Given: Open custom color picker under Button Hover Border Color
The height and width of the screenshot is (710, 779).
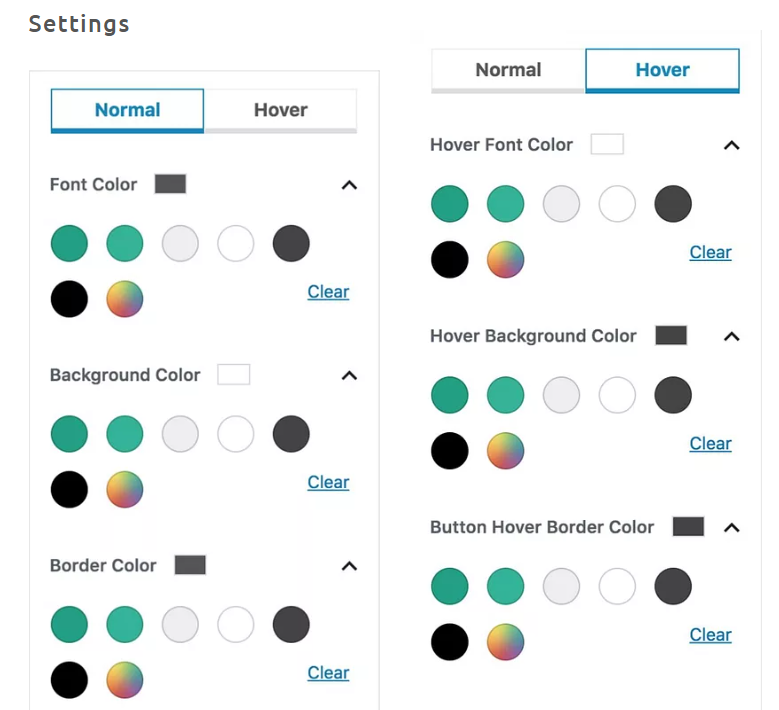Looking at the screenshot, I should click(505, 642).
